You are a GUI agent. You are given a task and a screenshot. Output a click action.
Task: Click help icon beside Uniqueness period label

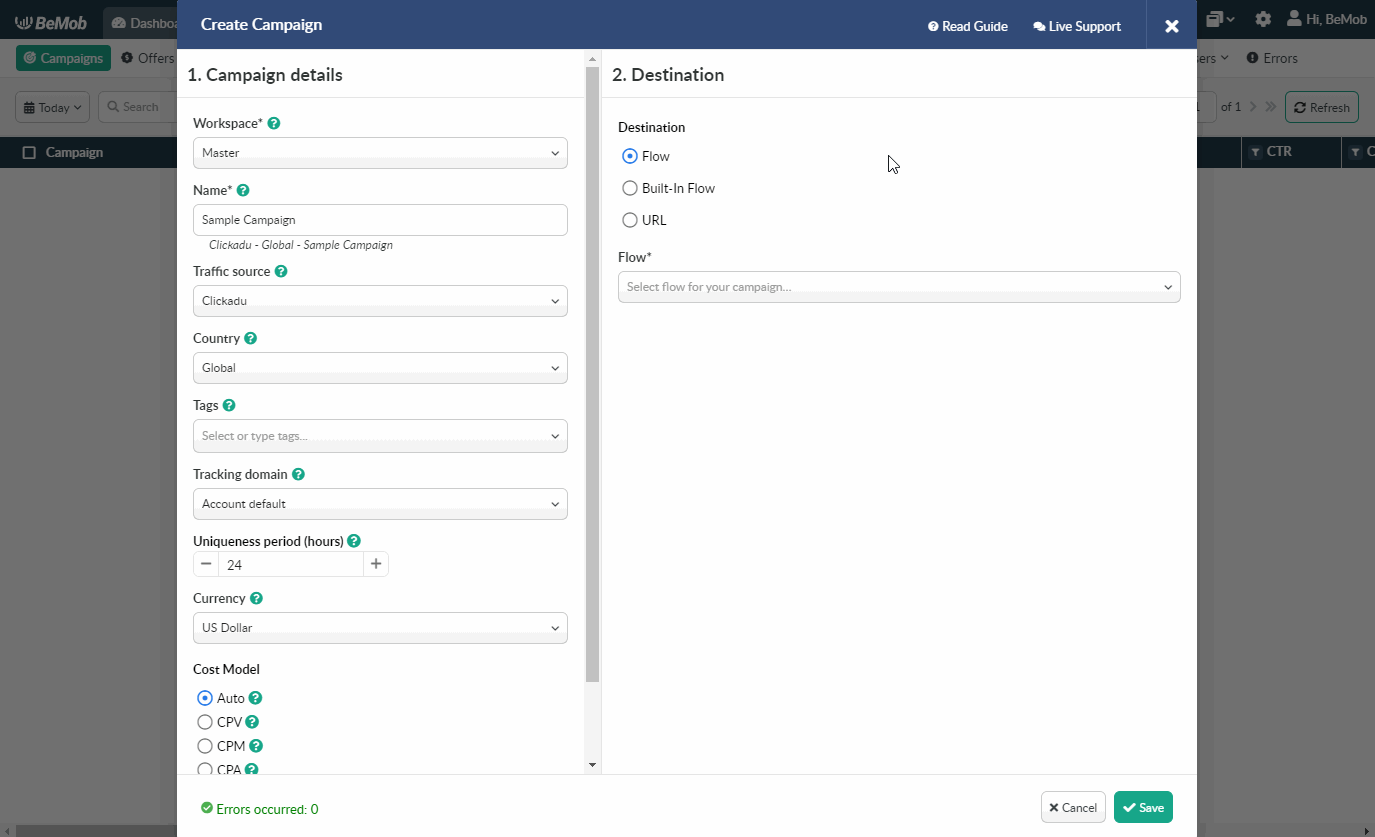click(x=354, y=541)
